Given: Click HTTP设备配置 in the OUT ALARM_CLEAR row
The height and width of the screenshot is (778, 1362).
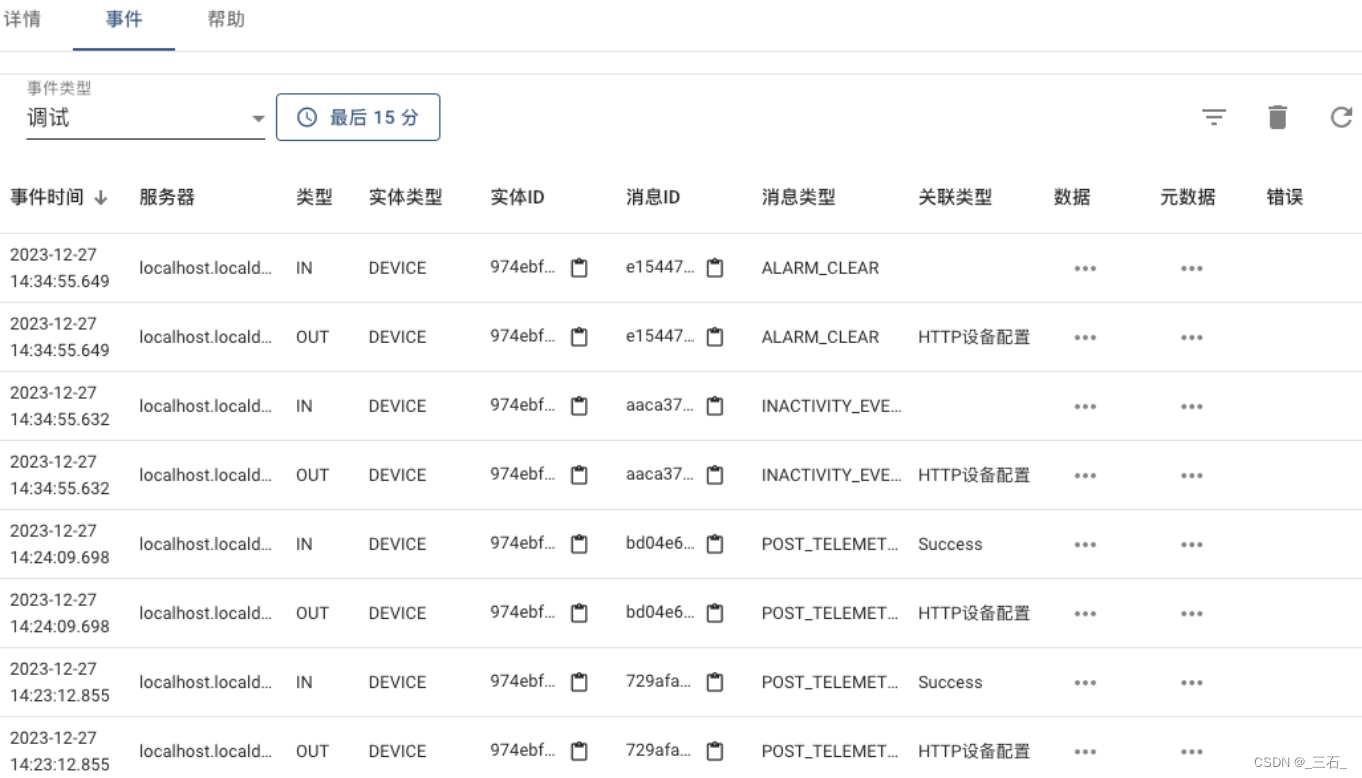Looking at the screenshot, I should (x=974, y=337).
